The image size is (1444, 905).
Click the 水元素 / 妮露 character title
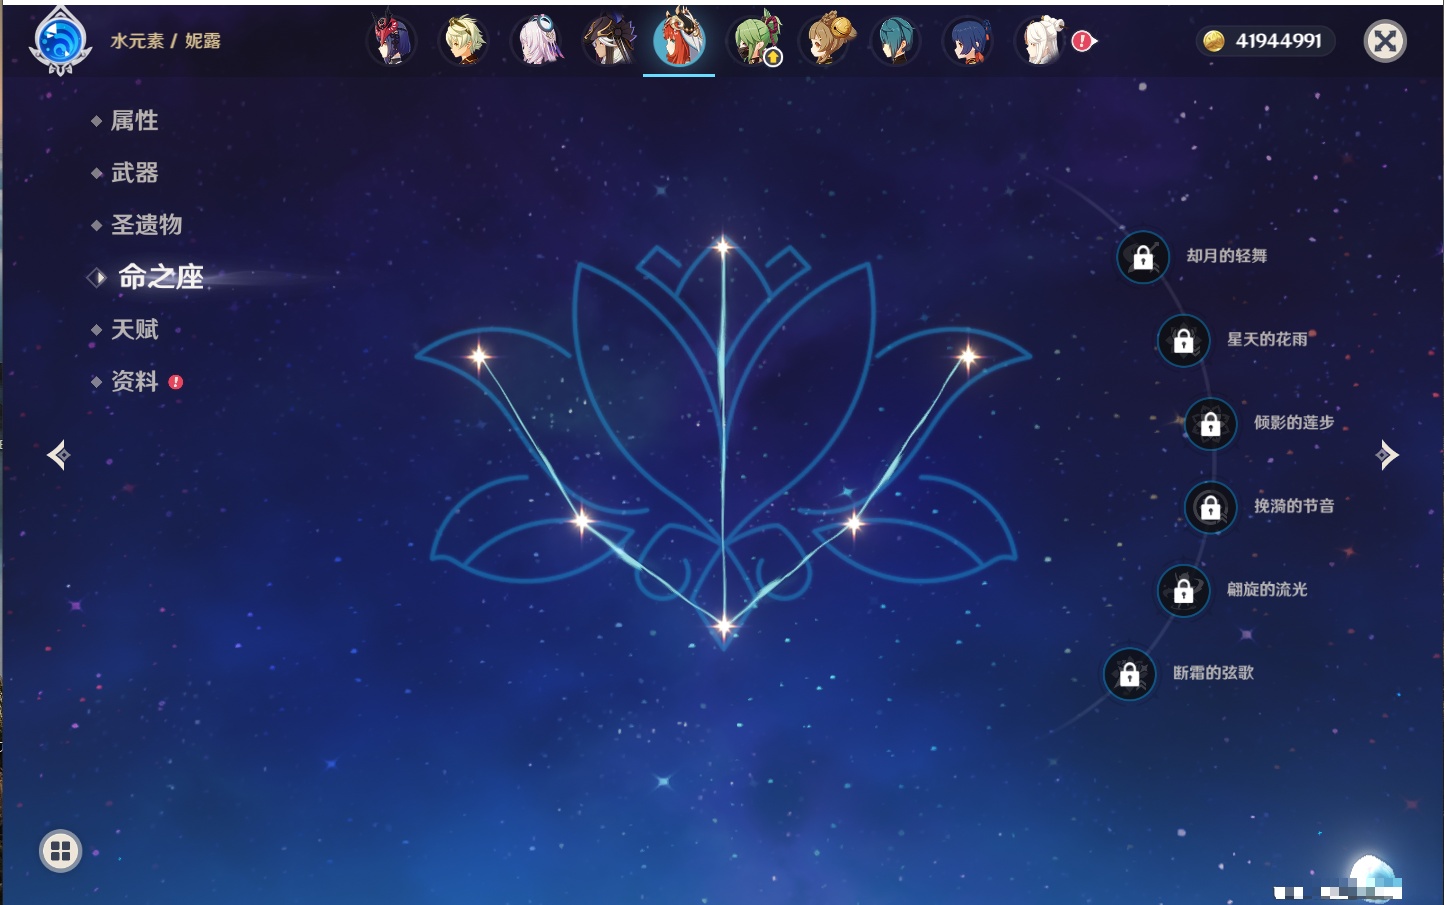[165, 41]
